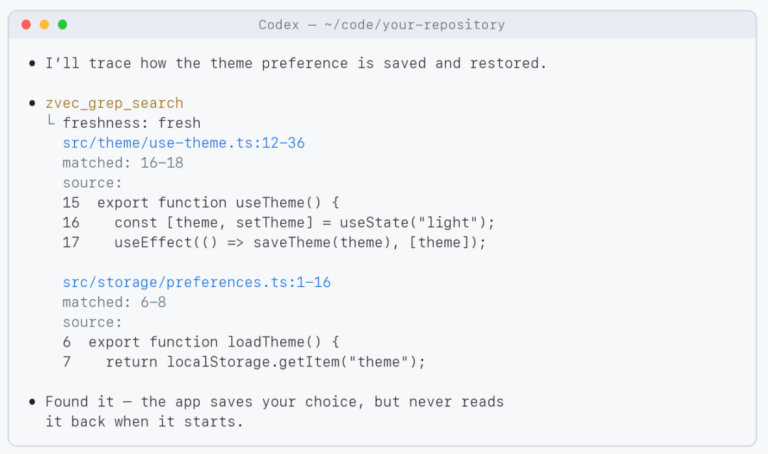The height and width of the screenshot is (454, 768).
Task: Click the "freshness: fresh" status line
Action: coord(131,123)
